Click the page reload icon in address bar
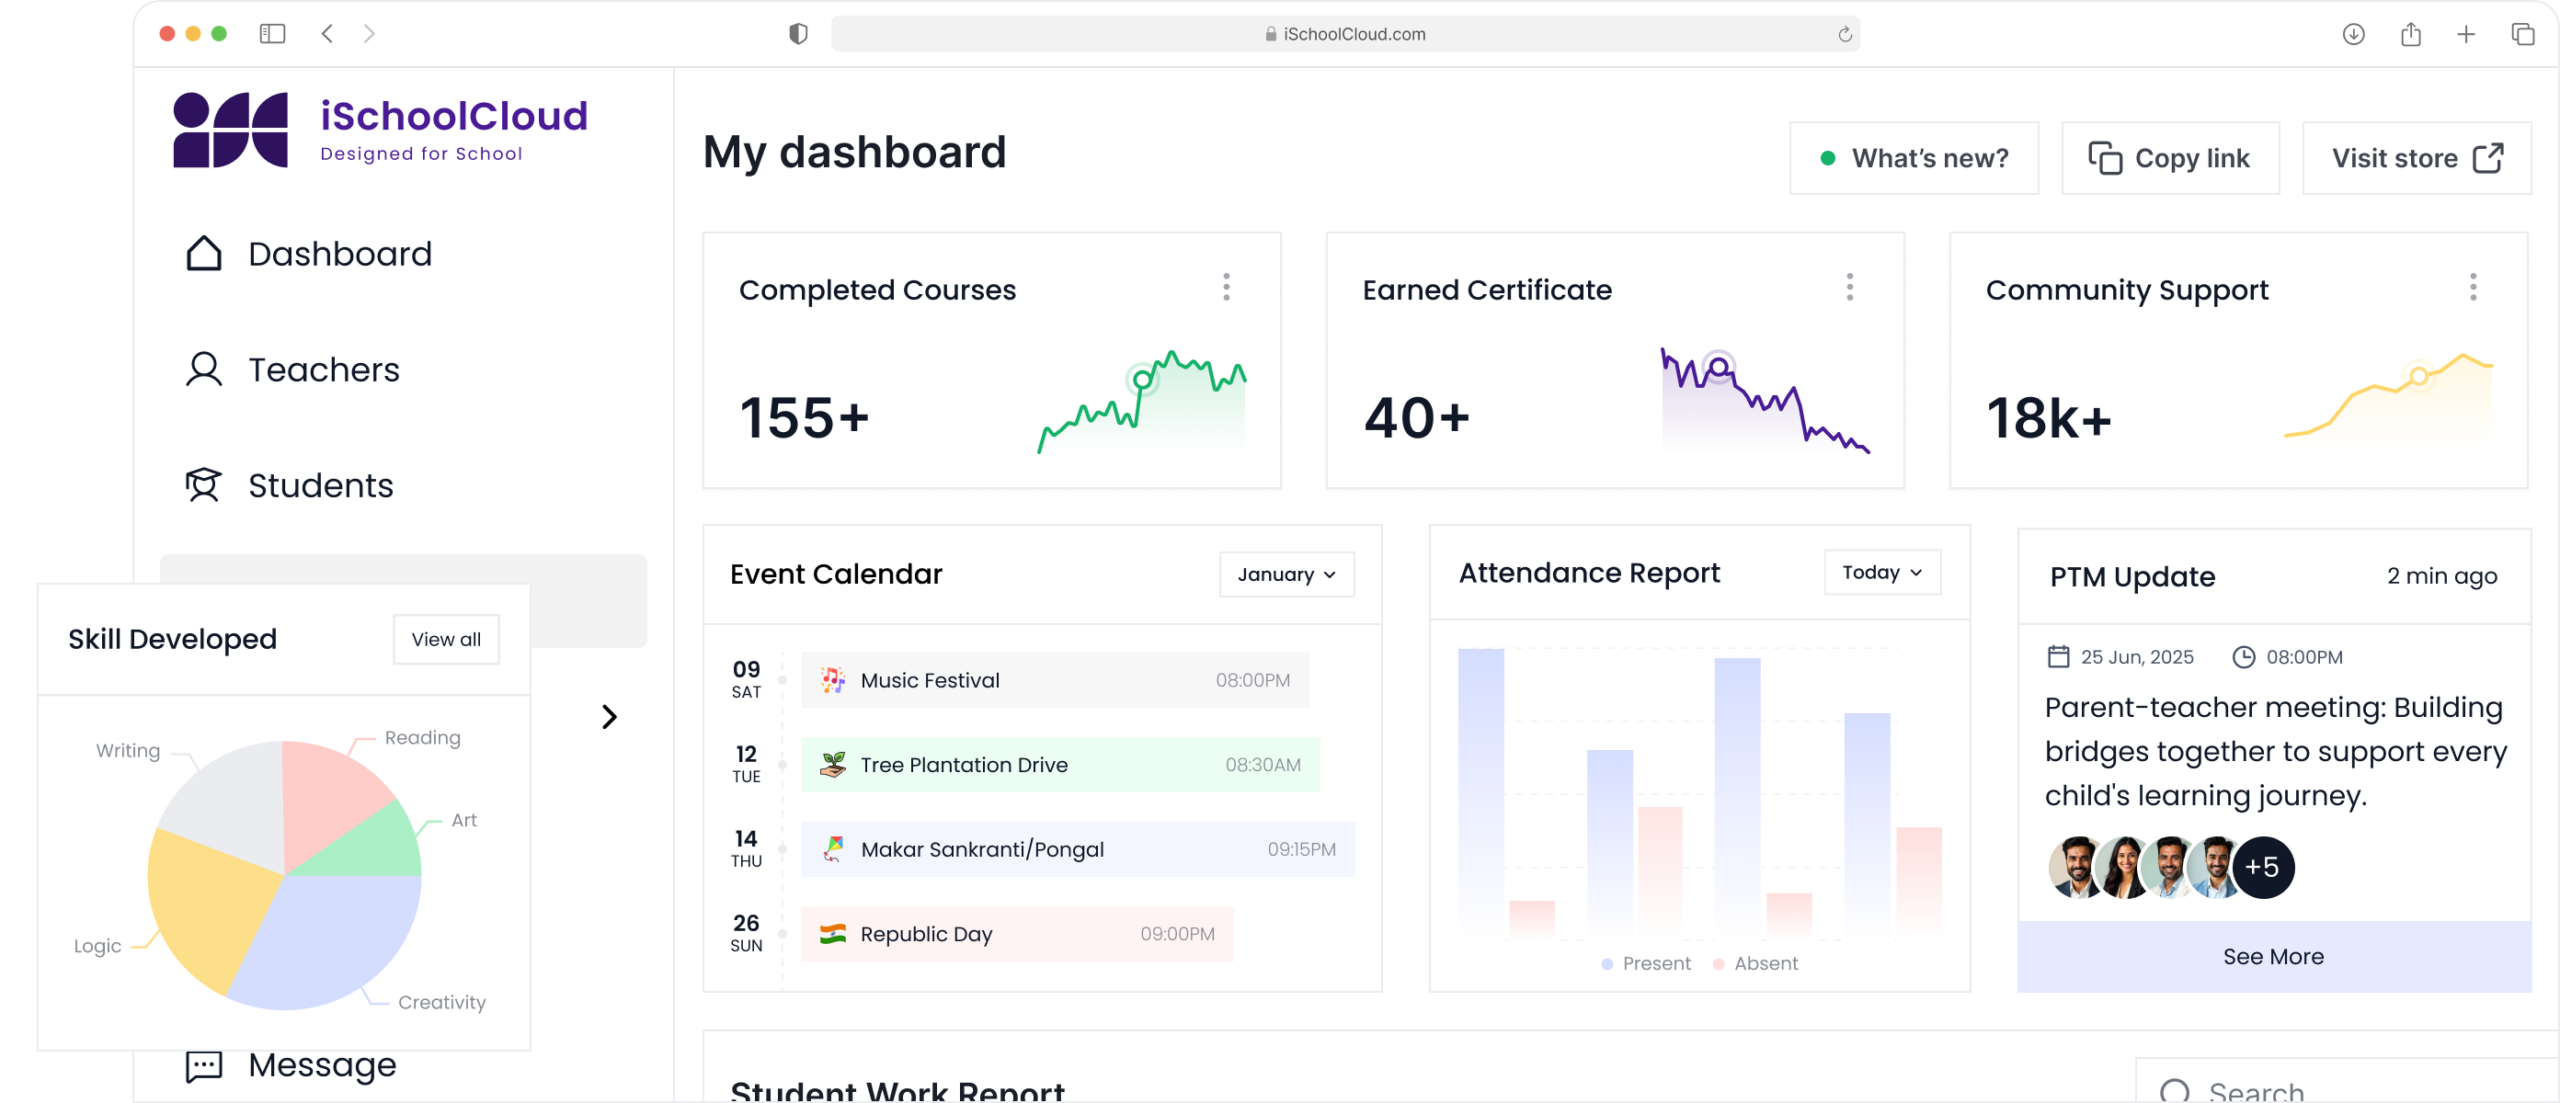Screen dimensions: 2560x1103 1845,34
